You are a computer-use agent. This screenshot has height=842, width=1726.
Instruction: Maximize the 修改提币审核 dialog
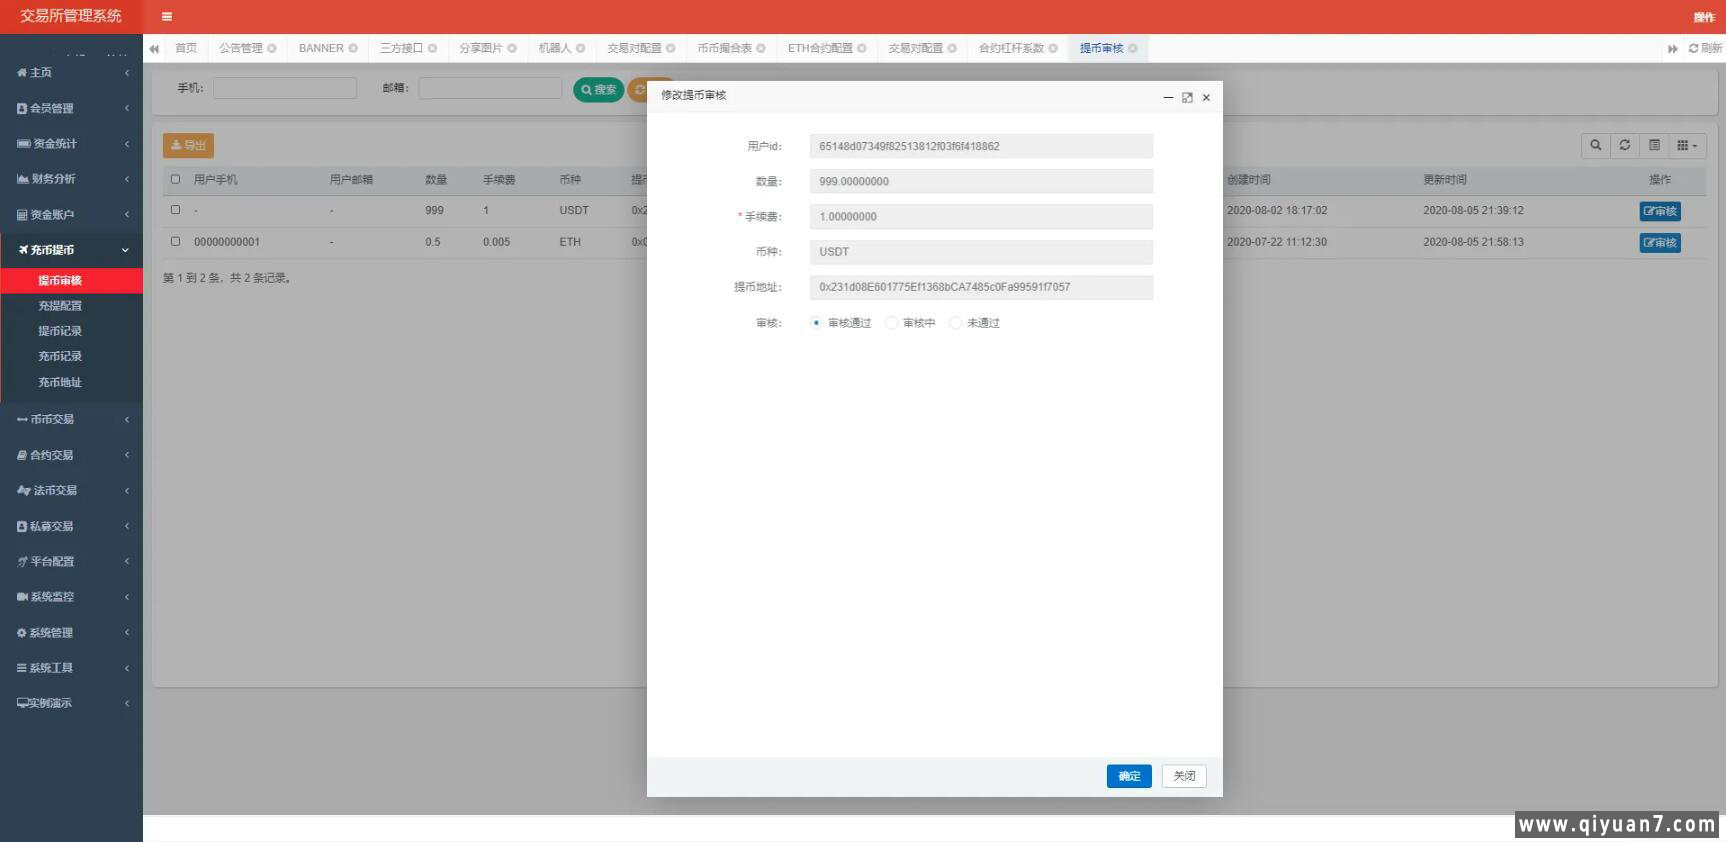pos(1187,98)
